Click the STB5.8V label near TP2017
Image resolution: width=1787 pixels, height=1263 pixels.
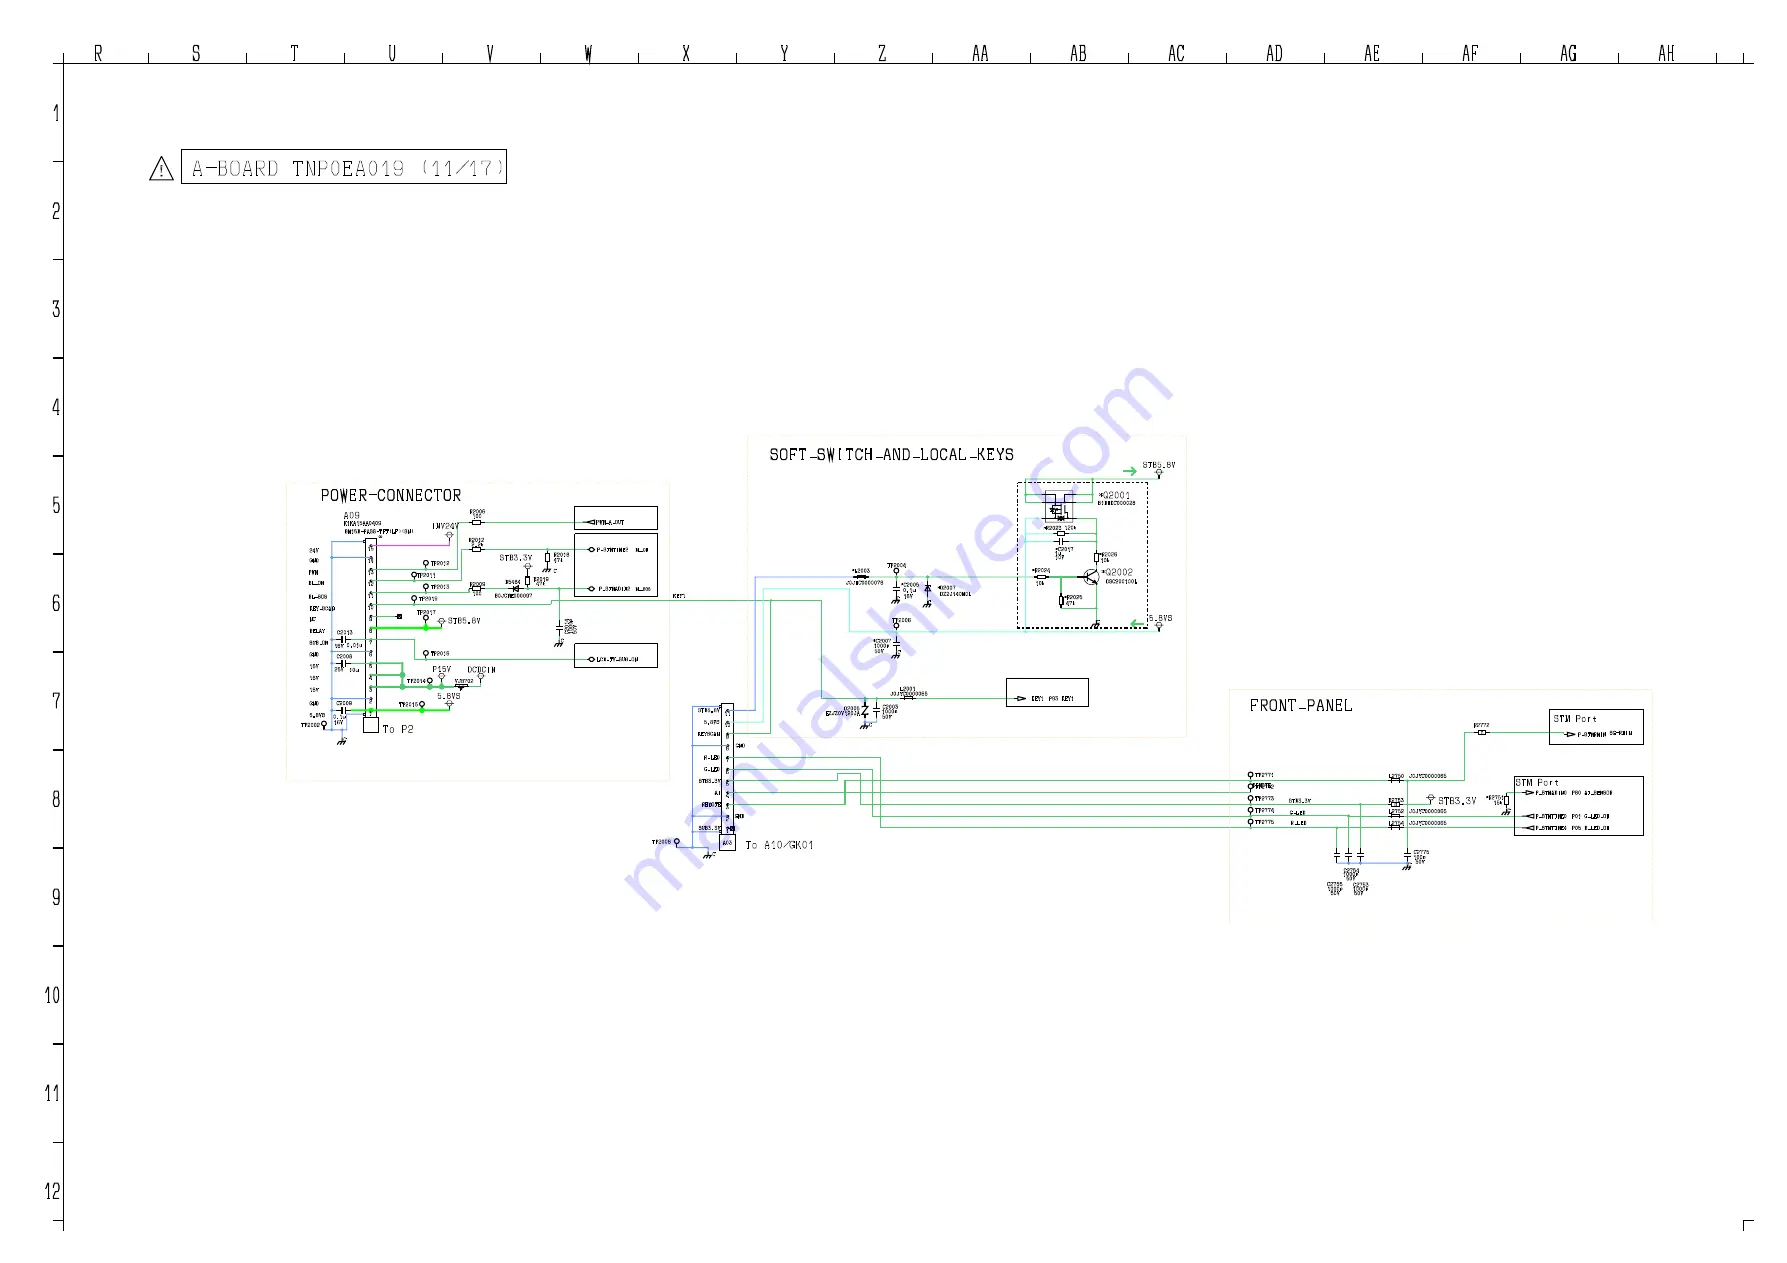tap(464, 622)
